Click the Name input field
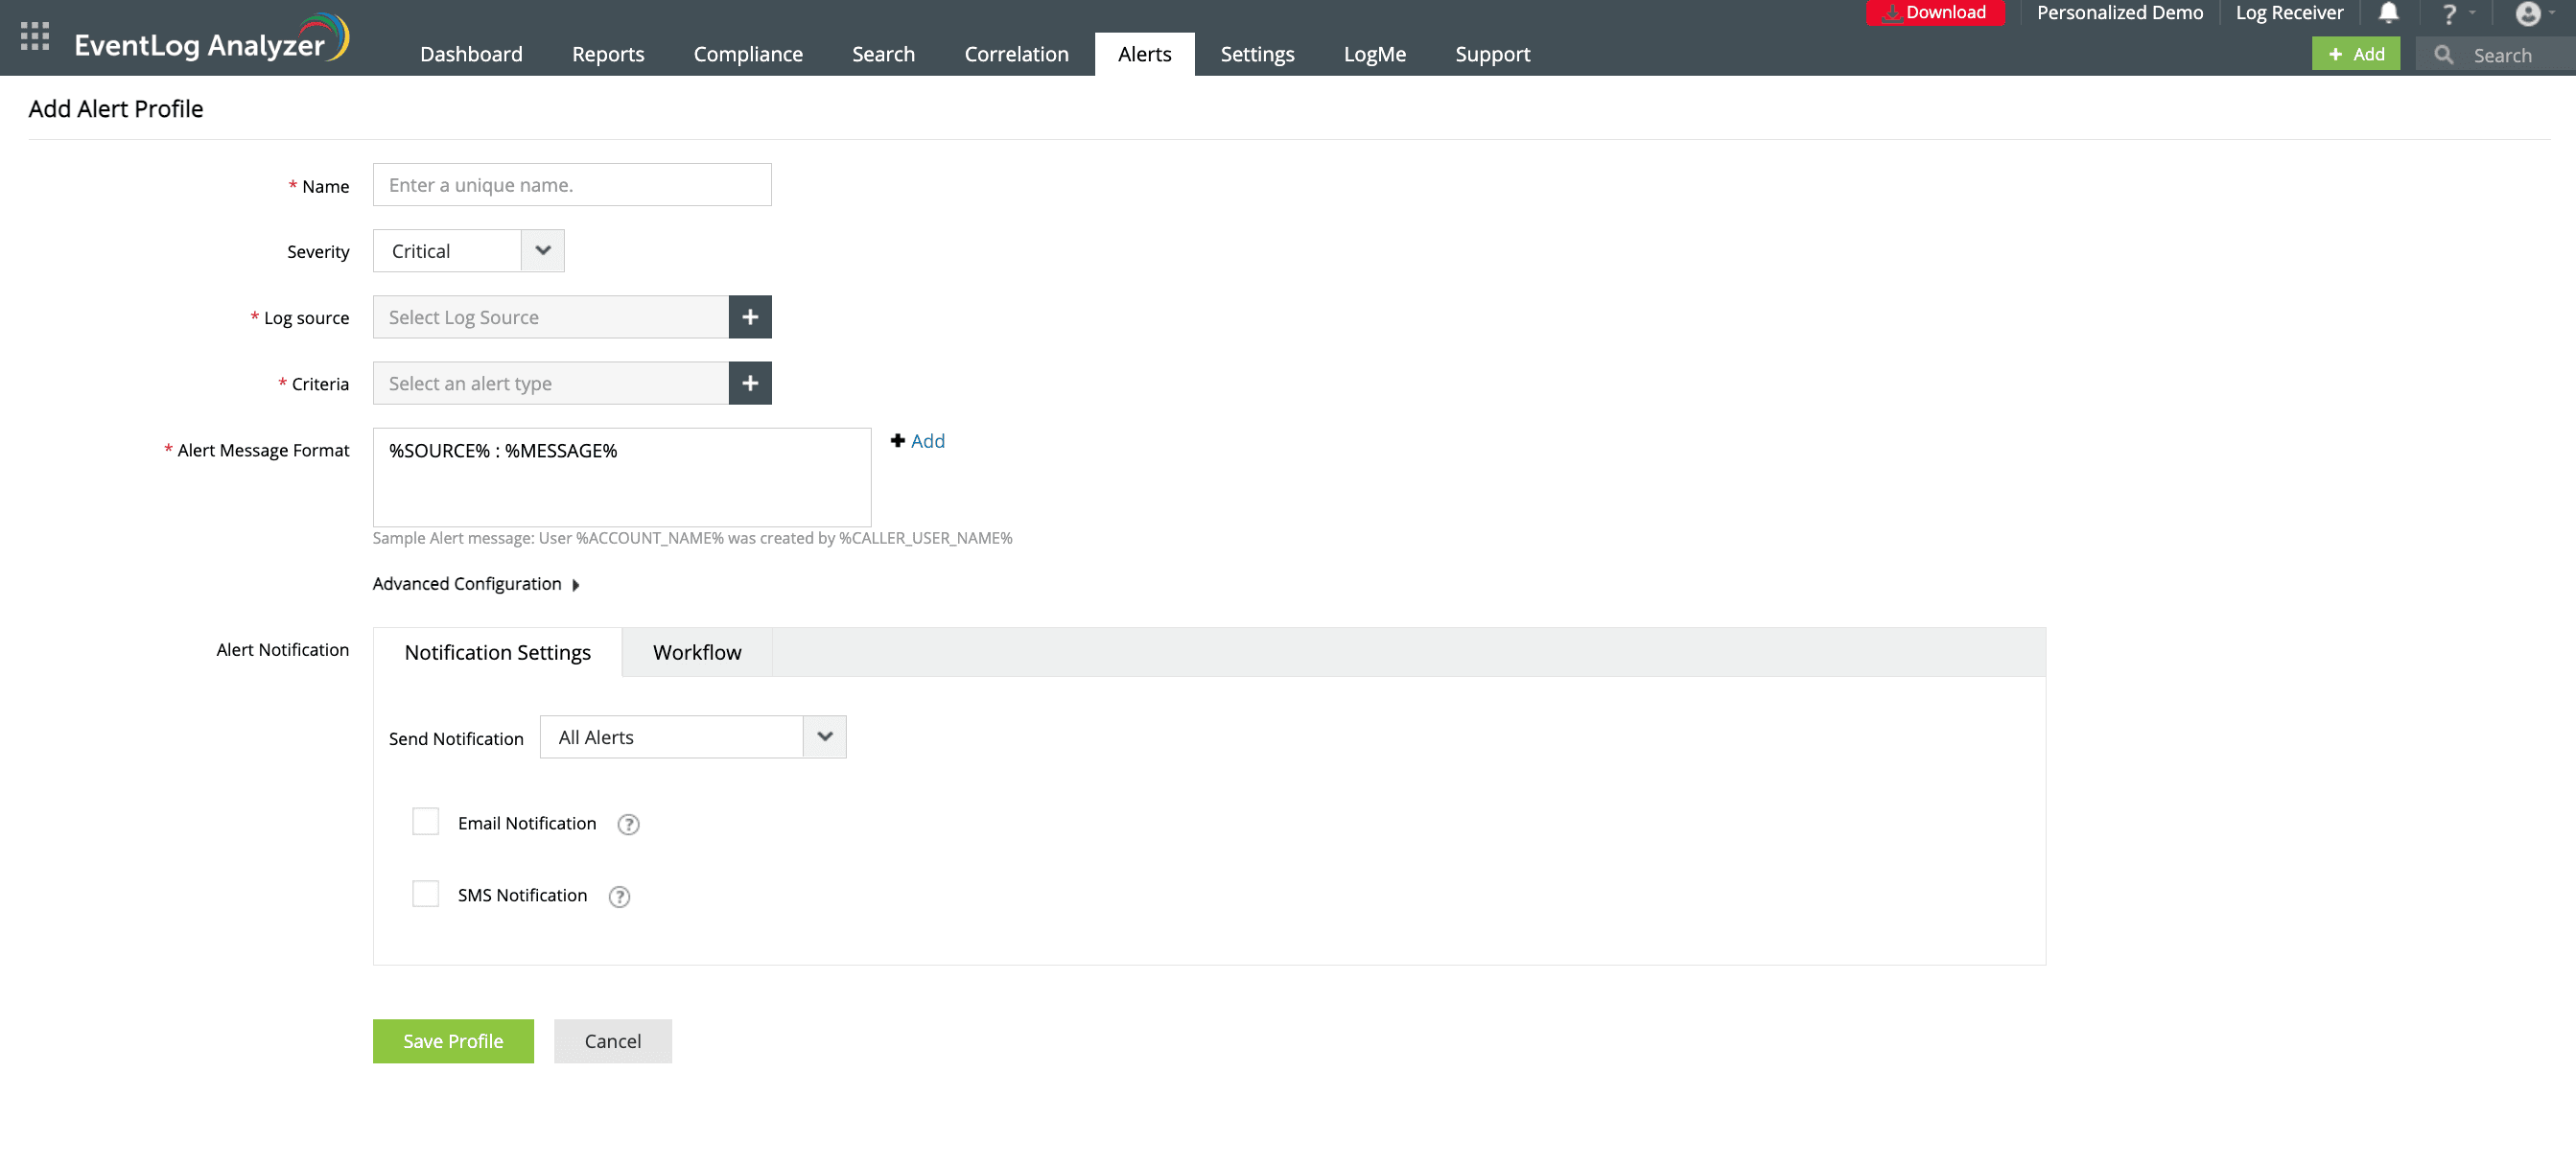This screenshot has width=2576, height=1166. [571, 185]
